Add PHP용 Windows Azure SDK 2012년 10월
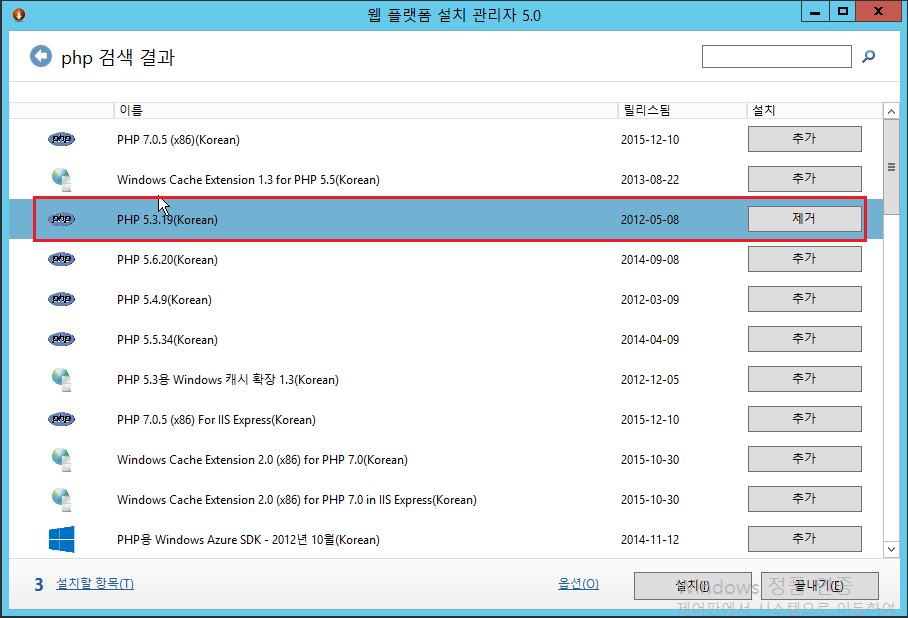 coord(804,539)
